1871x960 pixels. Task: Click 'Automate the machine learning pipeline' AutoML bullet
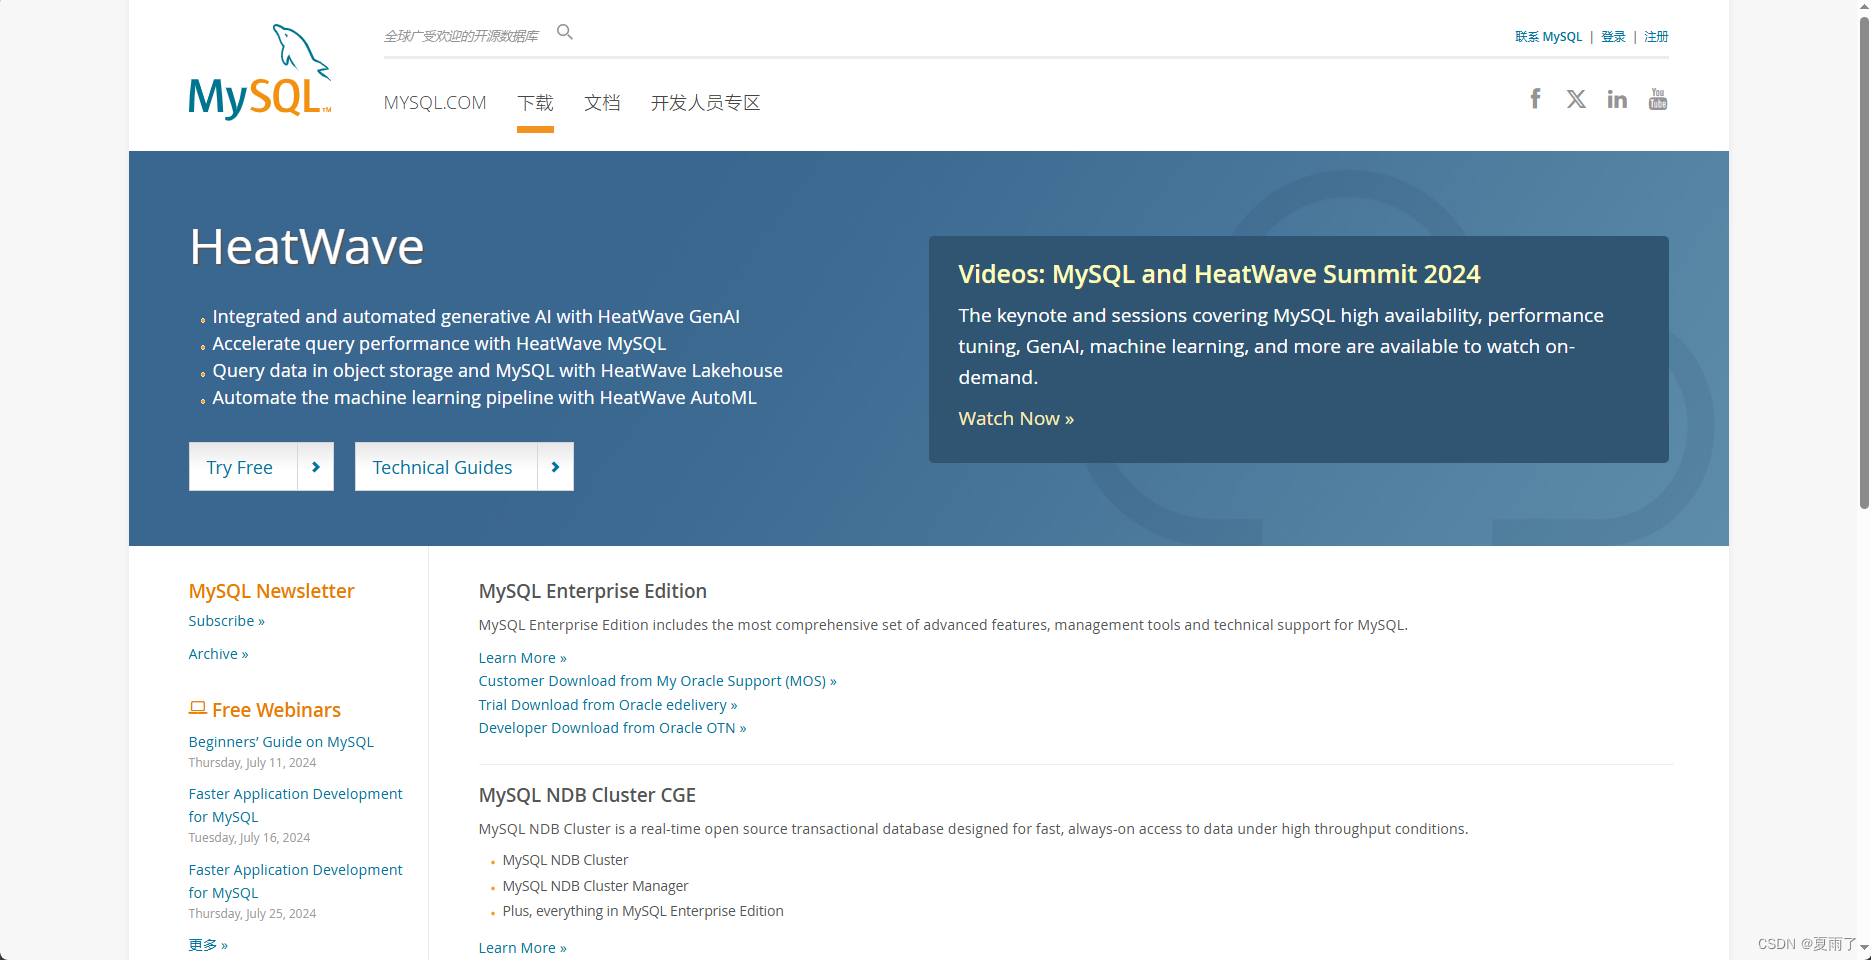pos(484,398)
